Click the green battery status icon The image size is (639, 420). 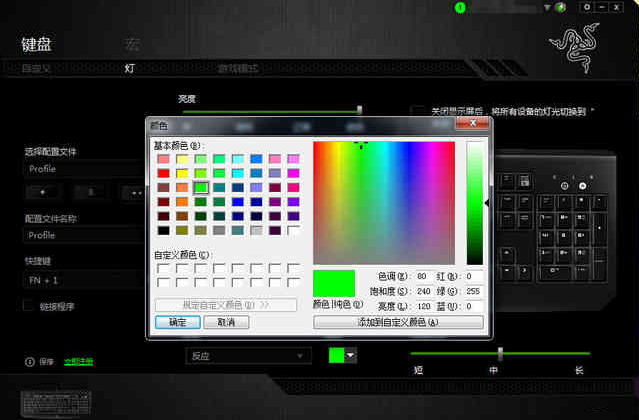(x=460, y=7)
